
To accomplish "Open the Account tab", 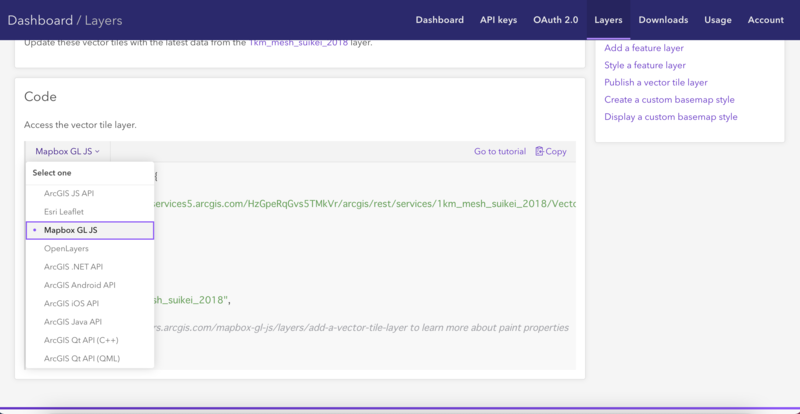I will 766,20.
